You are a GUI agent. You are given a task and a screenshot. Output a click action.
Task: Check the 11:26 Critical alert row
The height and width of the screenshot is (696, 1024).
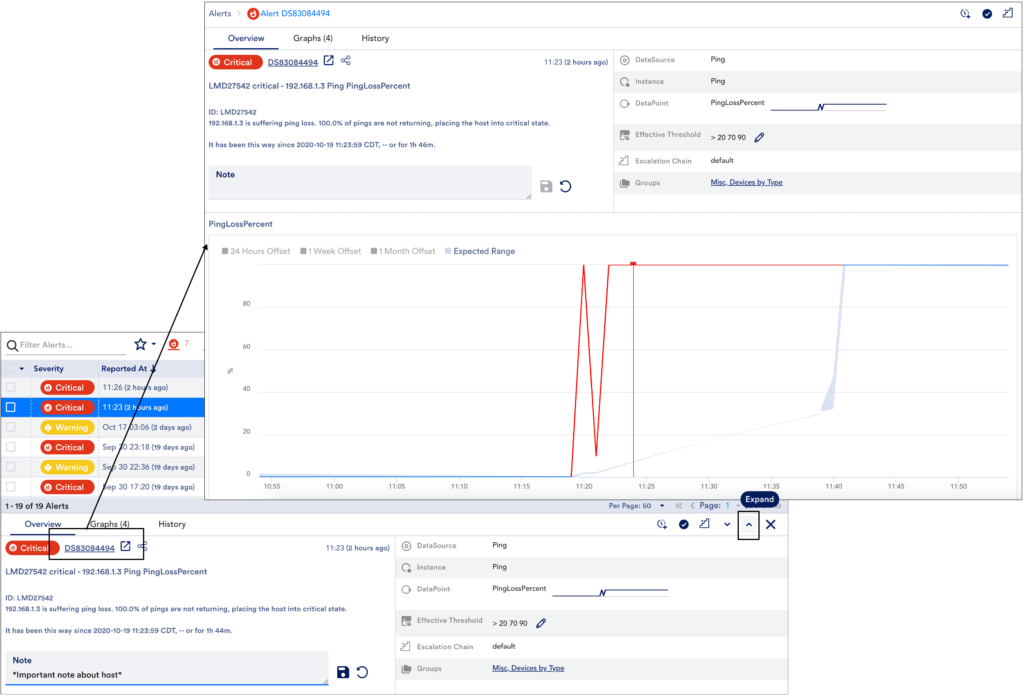(10, 387)
